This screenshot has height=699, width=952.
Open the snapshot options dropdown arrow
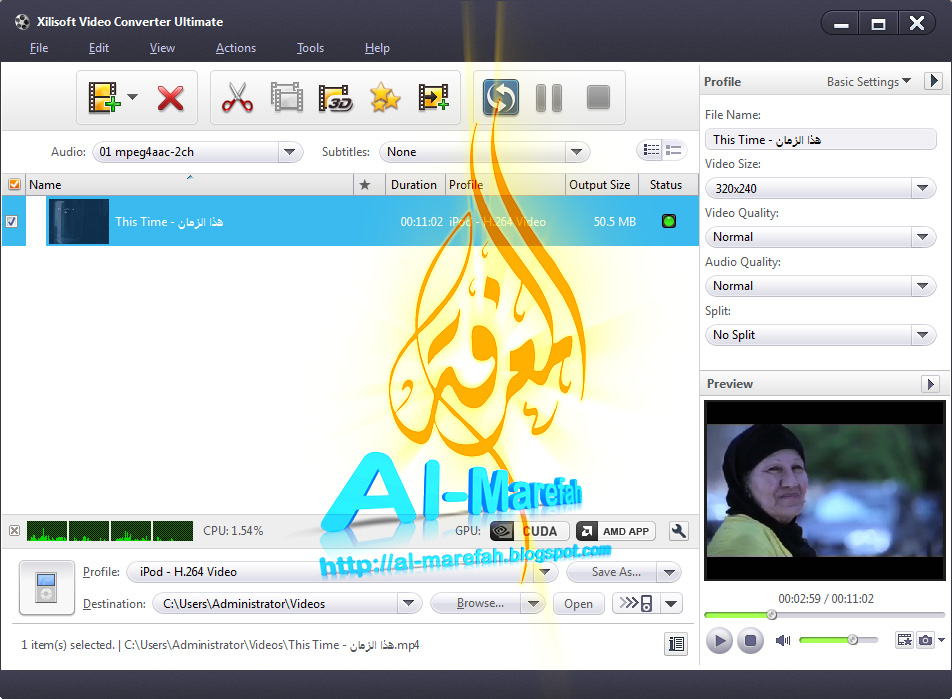941,639
